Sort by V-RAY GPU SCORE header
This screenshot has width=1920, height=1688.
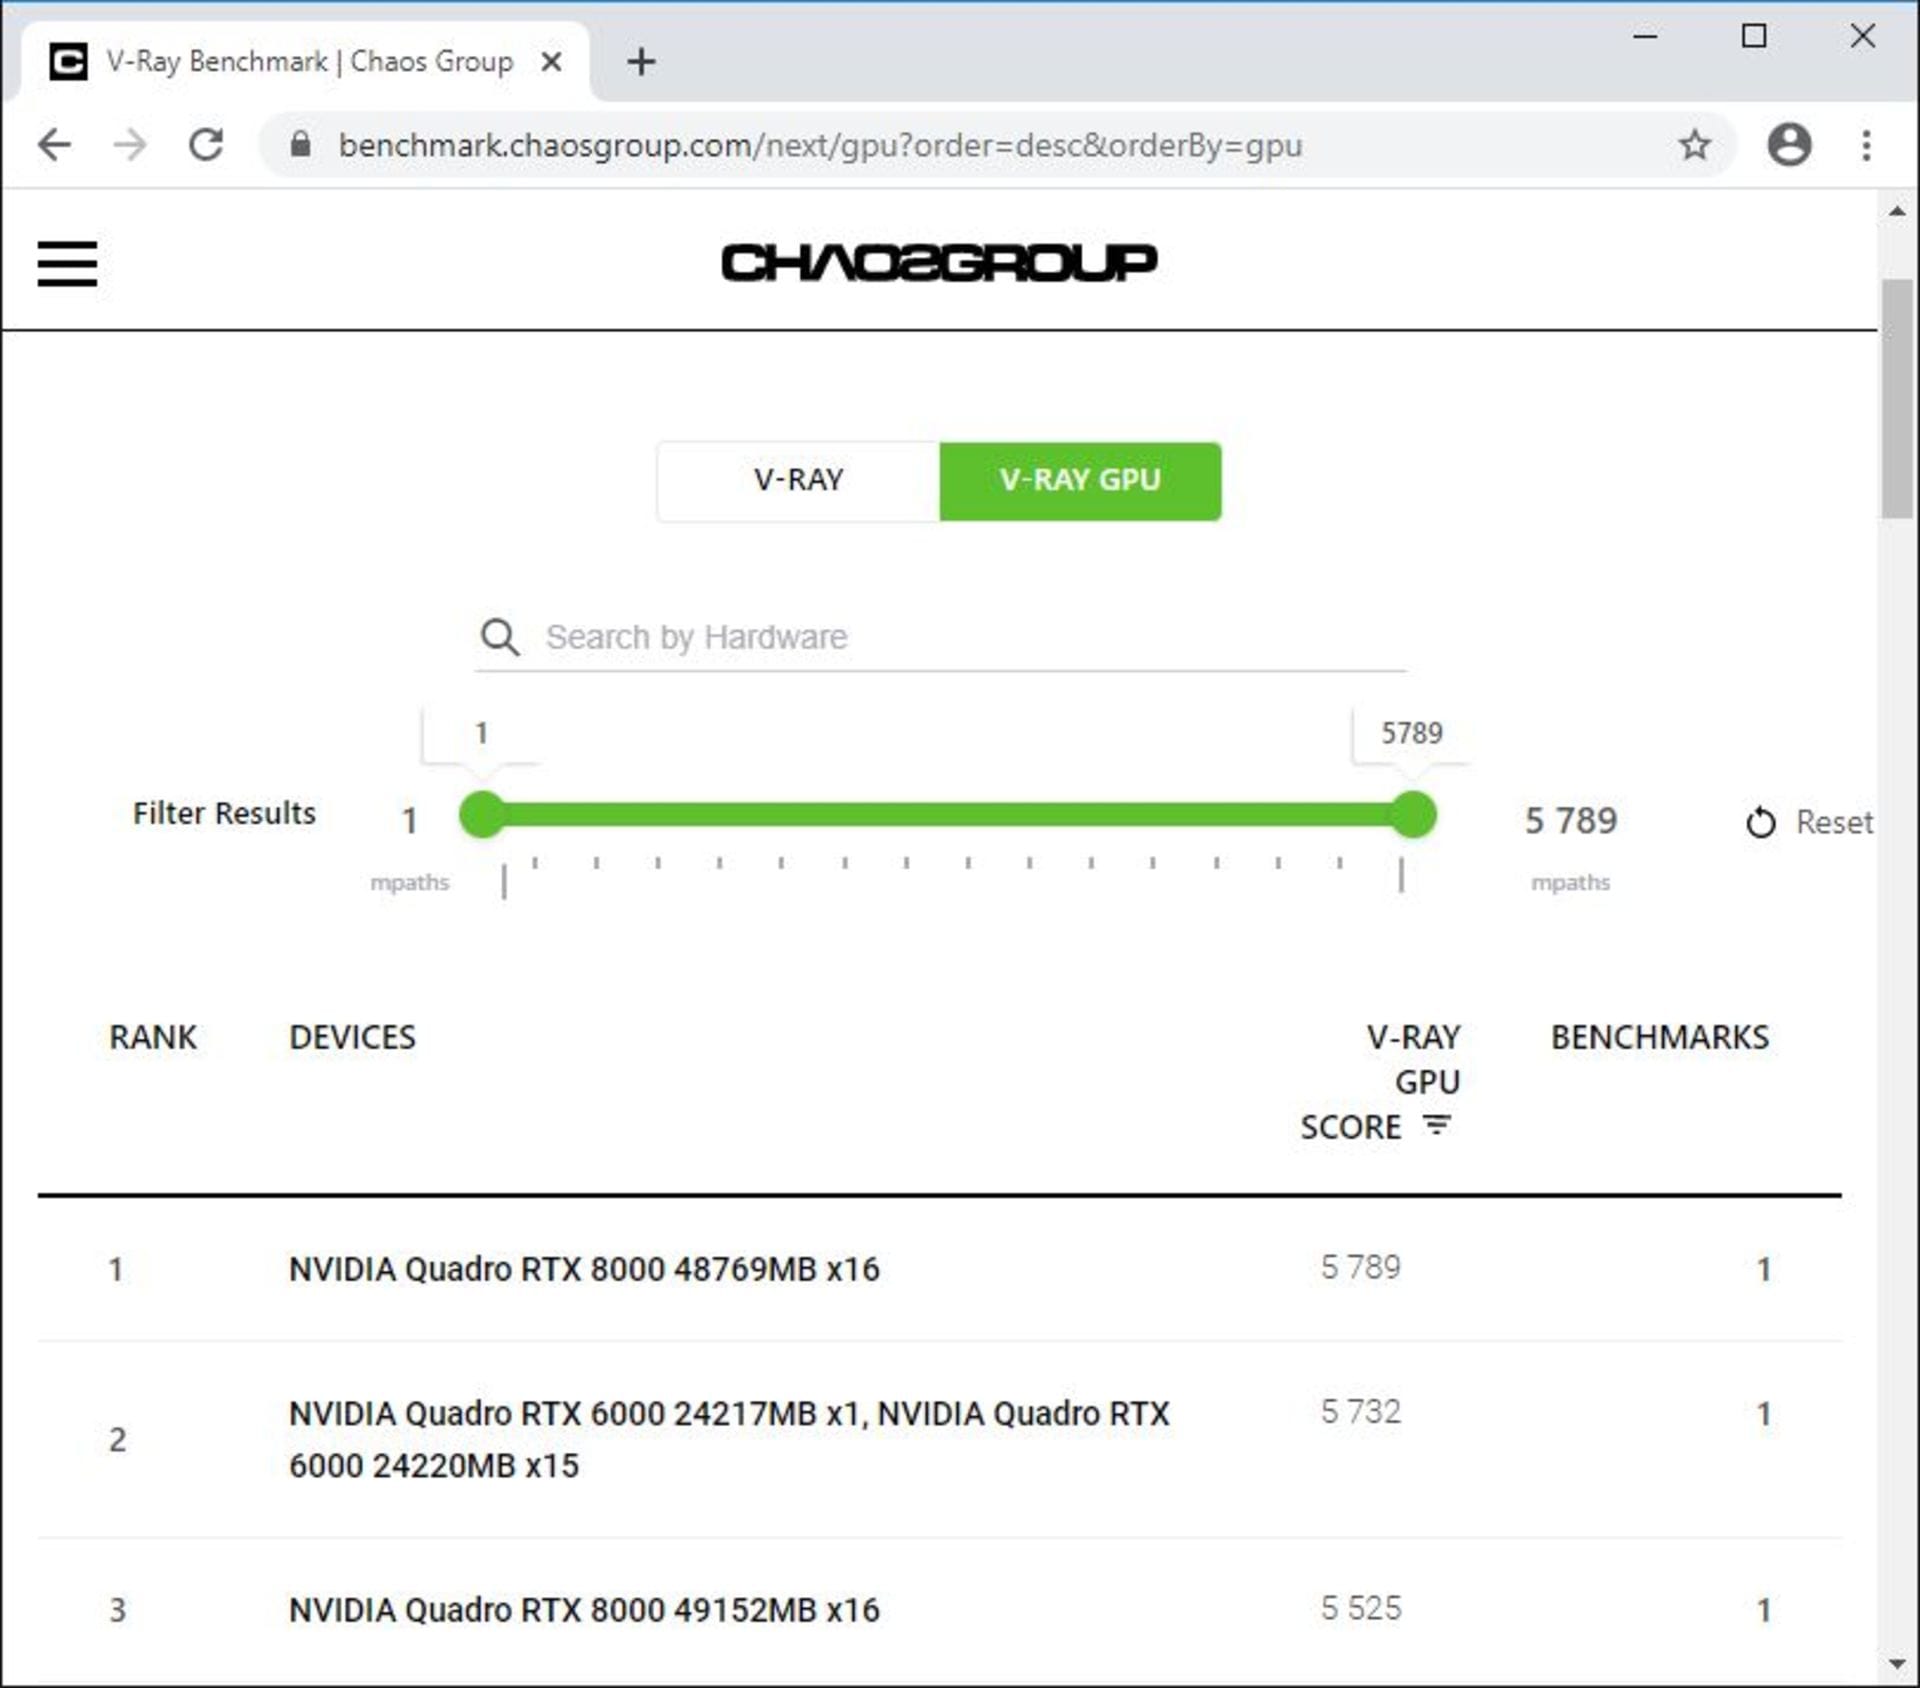pos(1380,1082)
